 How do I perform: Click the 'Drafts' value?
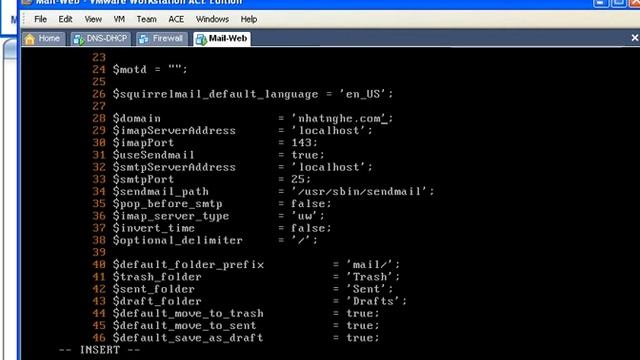coord(373,301)
